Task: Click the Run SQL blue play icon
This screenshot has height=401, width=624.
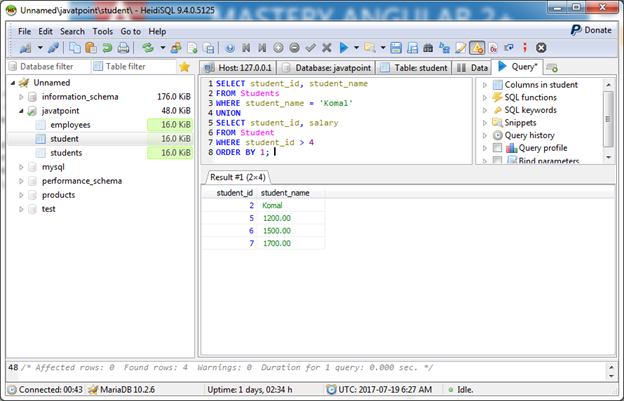Action: (344, 48)
